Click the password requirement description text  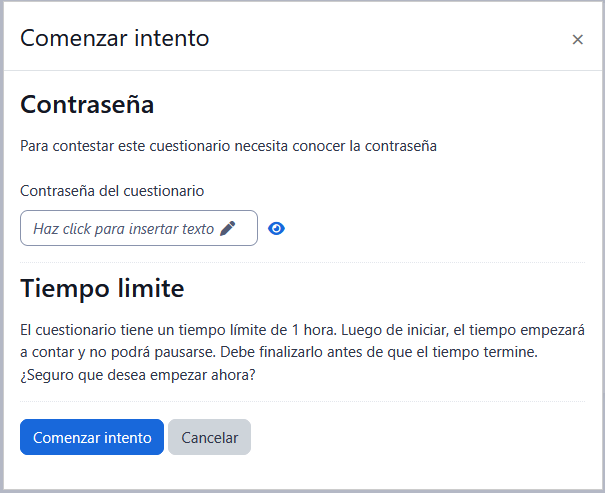click(229, 146)
